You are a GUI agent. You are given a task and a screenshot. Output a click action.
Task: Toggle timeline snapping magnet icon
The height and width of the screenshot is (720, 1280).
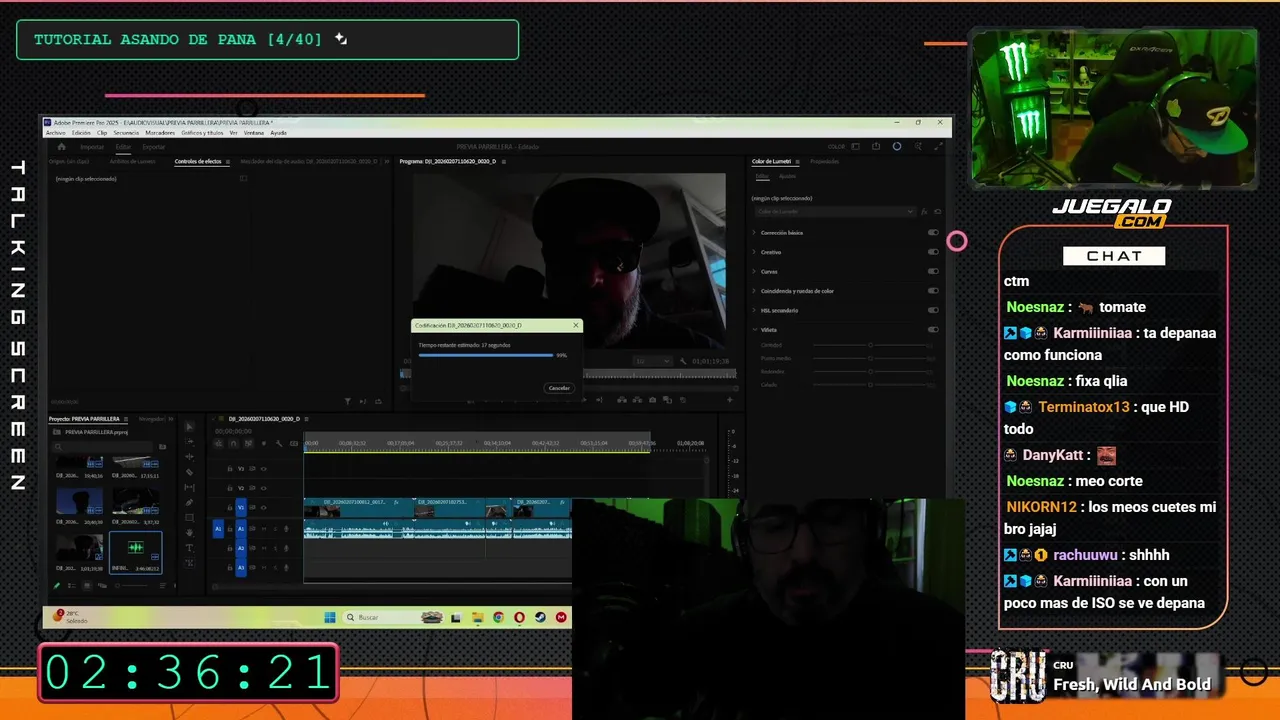233,443
